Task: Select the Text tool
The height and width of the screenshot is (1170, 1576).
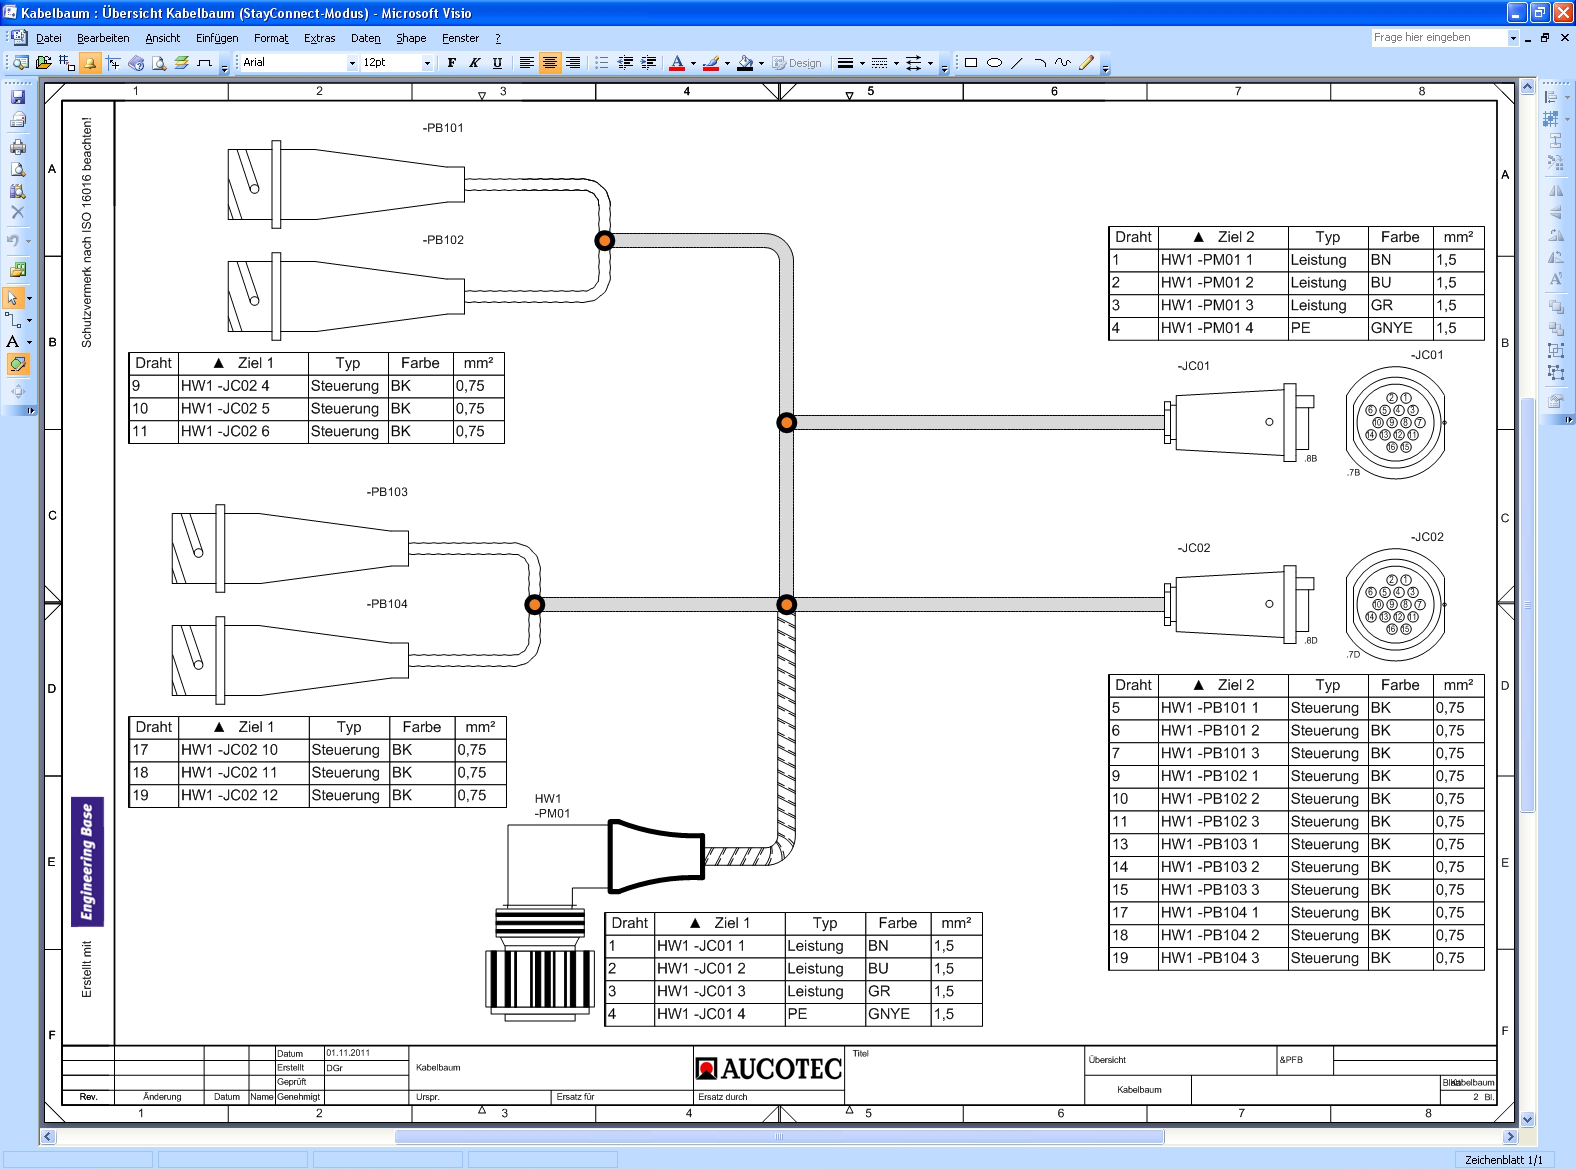Action: (13, 342)
